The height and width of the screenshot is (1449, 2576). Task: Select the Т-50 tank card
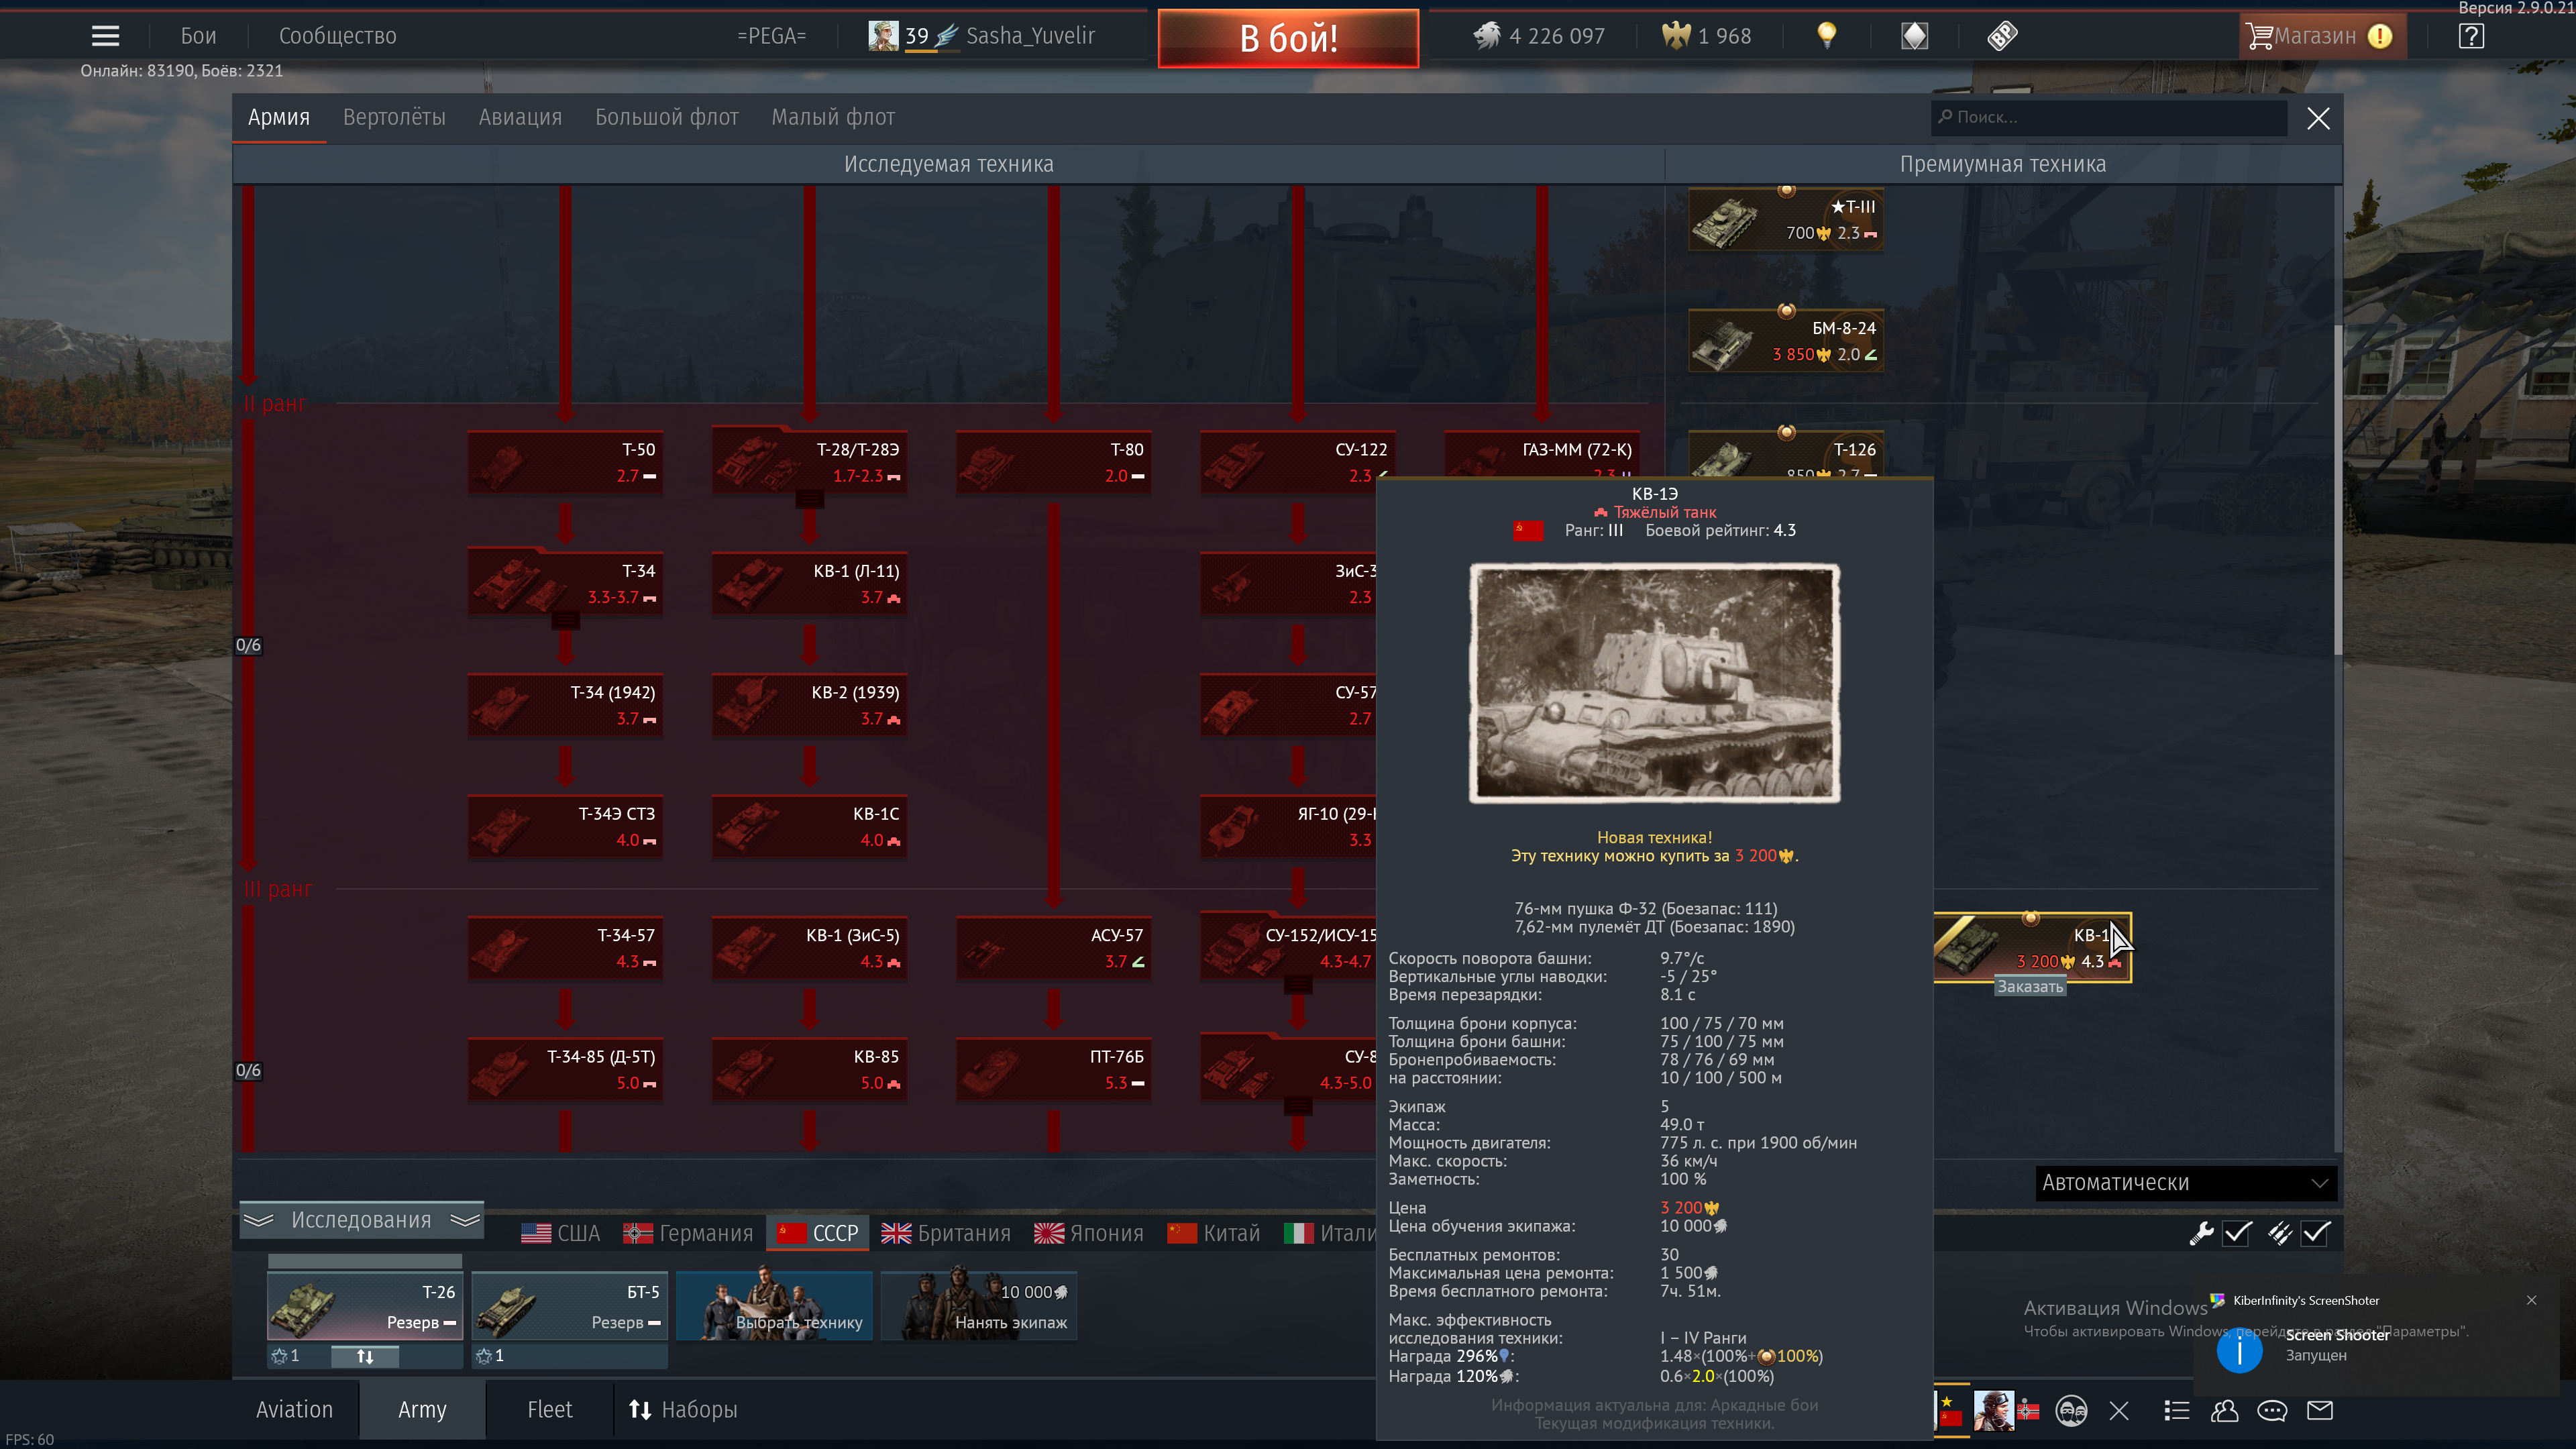[x=565, y=462]
